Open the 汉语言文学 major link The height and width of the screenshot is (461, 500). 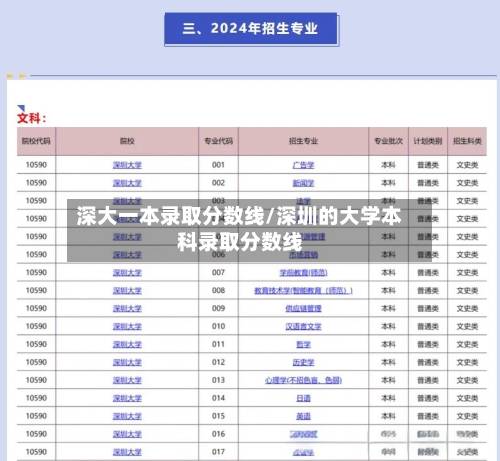pos(303,326)
